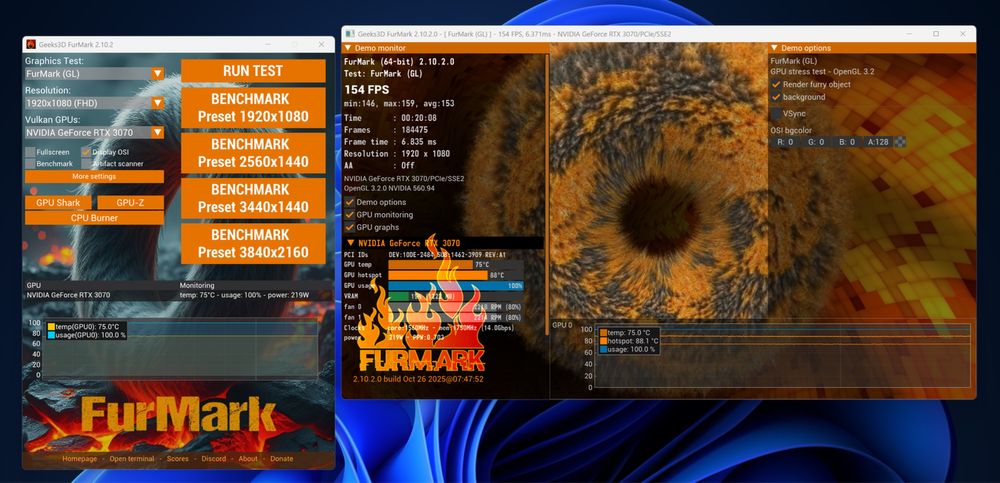Disable the Display OSI checkbox
The width and height of the screenshot is (1000, 483).
click(x=86, y=152)
